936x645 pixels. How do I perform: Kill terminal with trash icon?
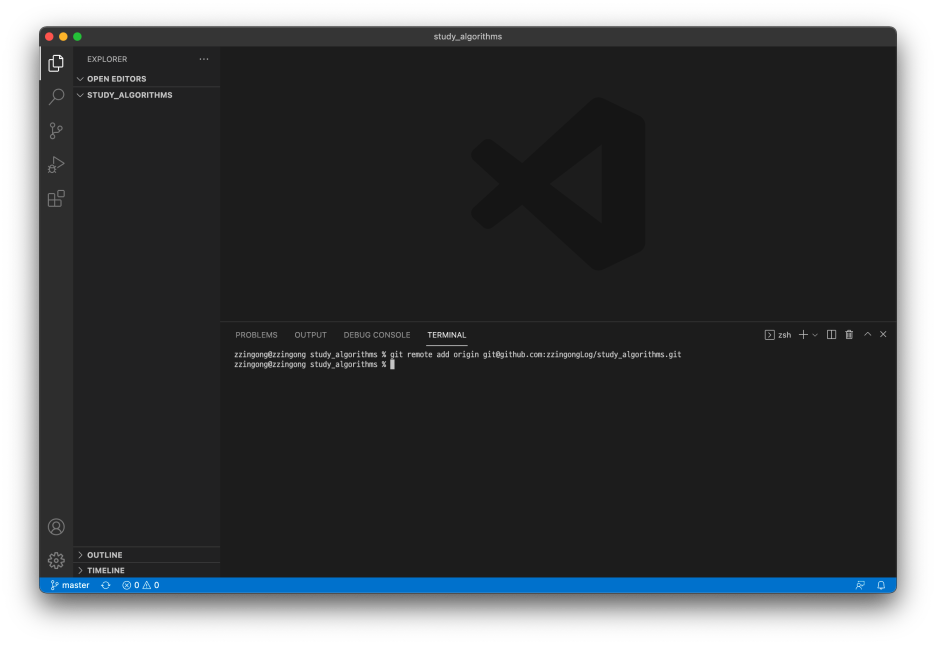point(849,335)
